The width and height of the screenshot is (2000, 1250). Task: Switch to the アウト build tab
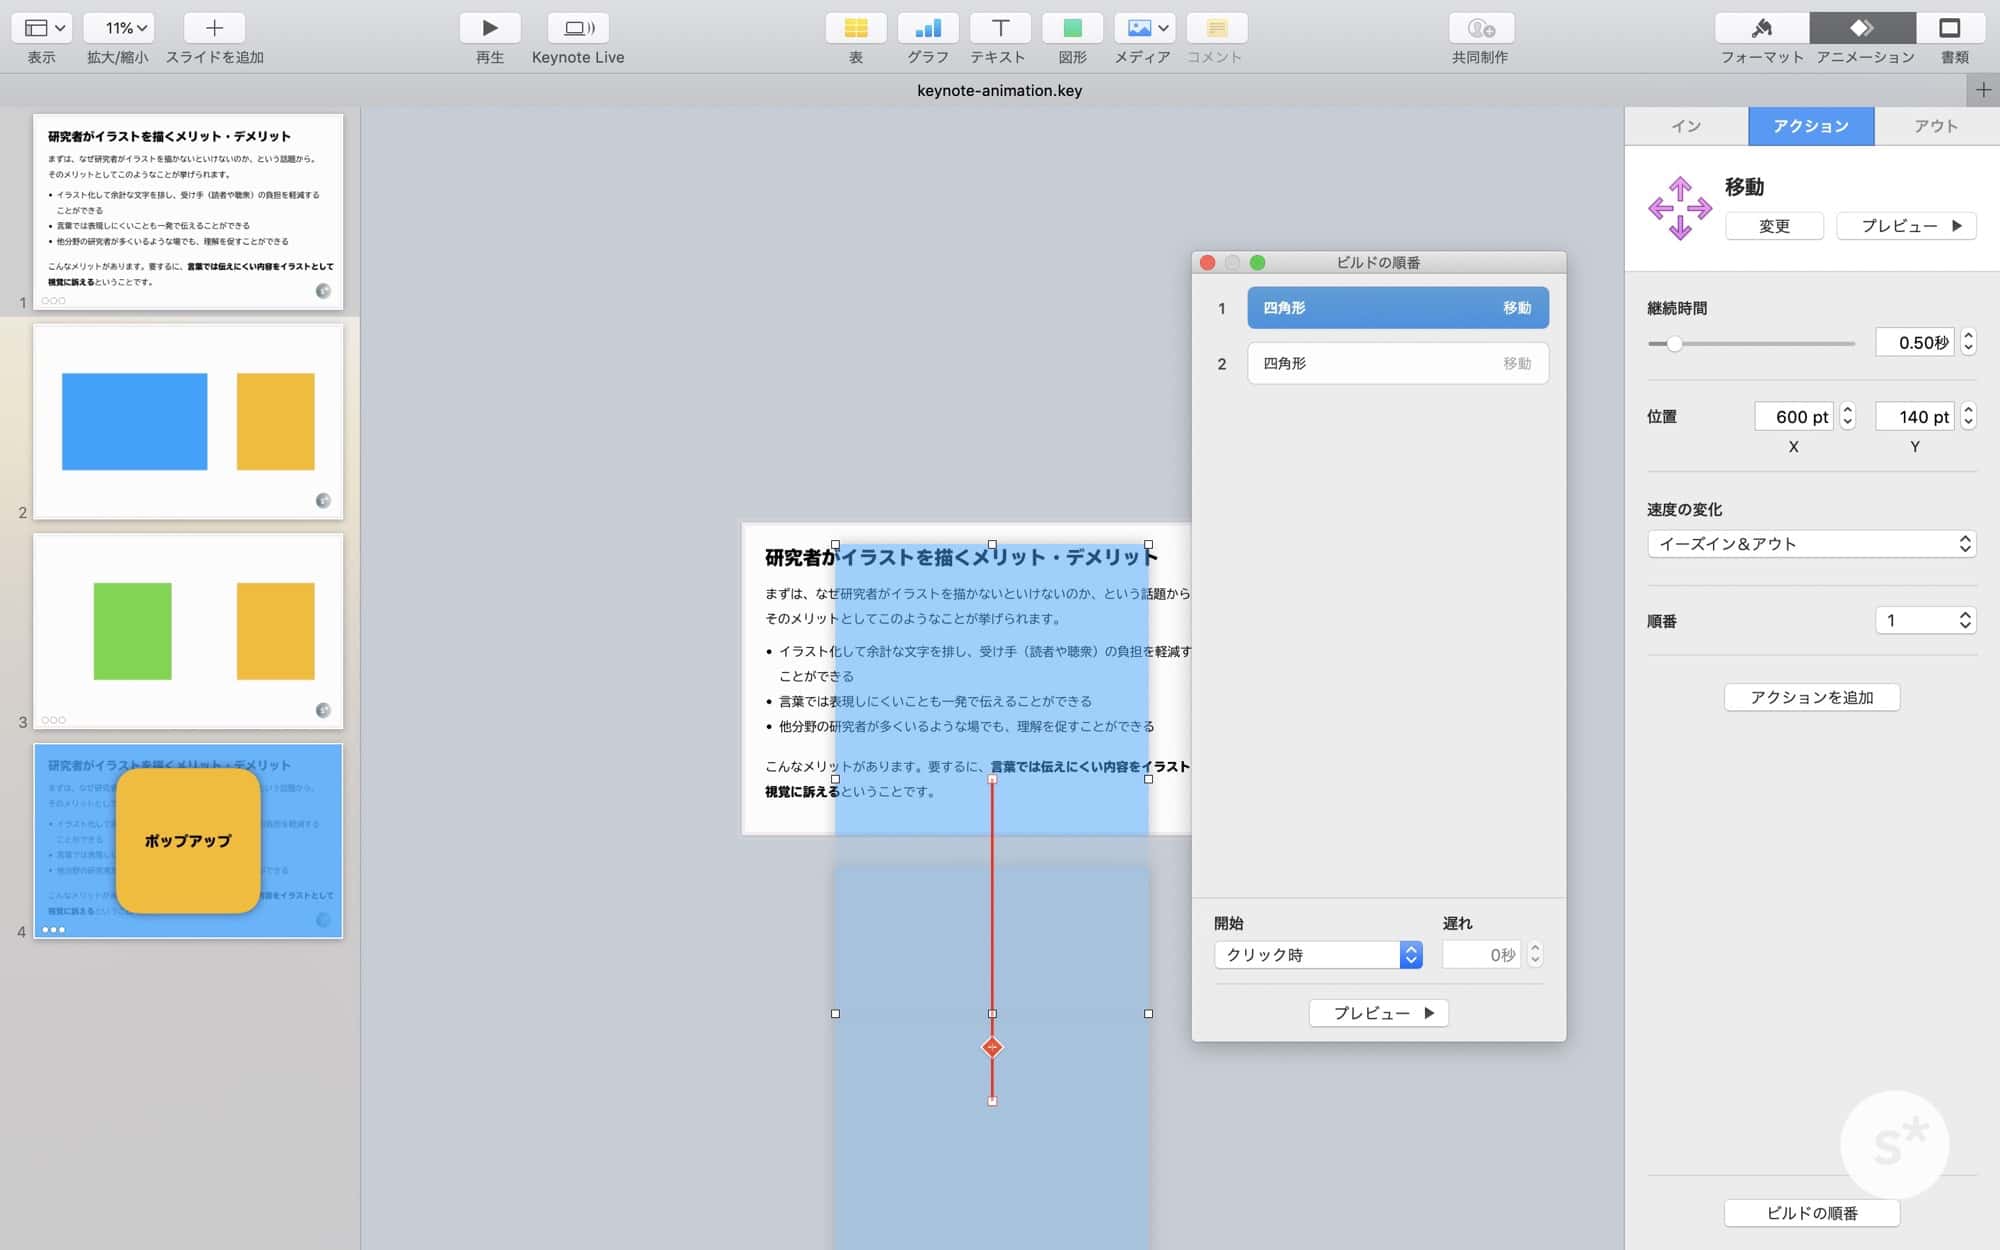[1936, 126]
